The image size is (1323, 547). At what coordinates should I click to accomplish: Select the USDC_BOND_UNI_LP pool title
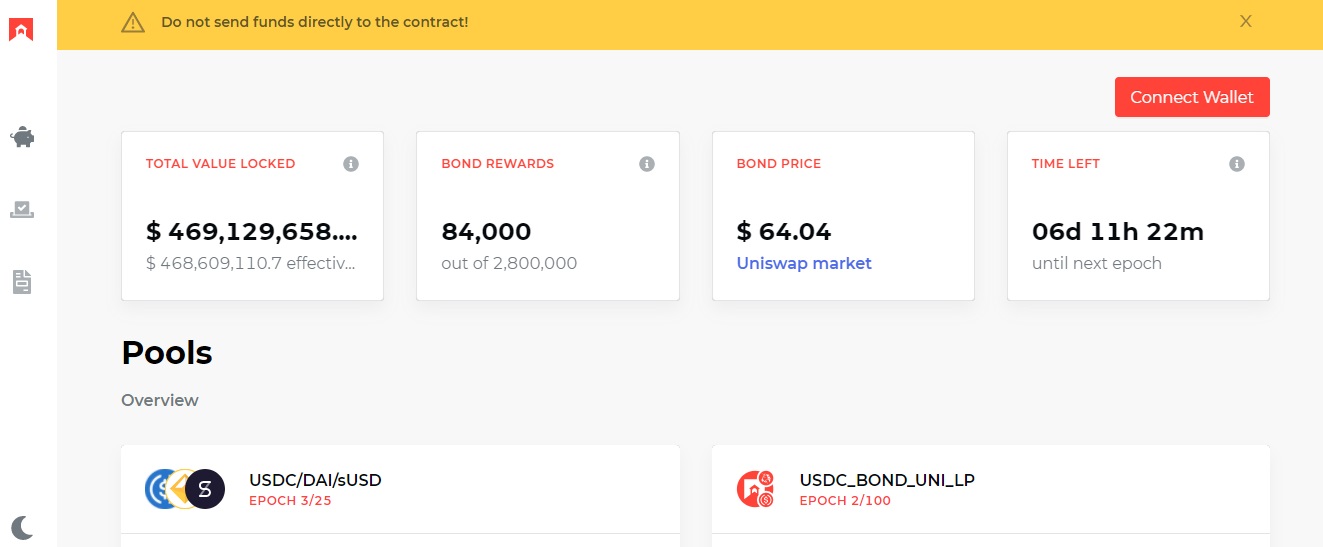887,480
